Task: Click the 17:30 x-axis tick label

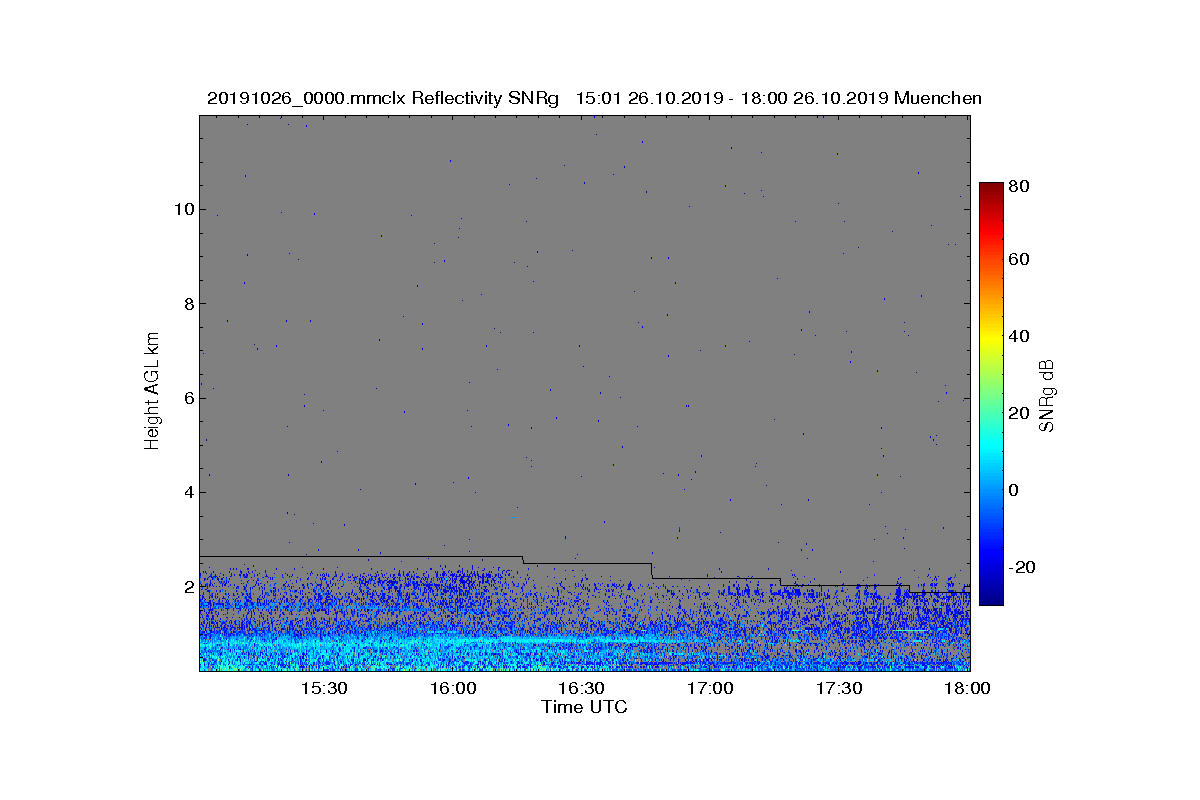Action: (x=839, y=689)
